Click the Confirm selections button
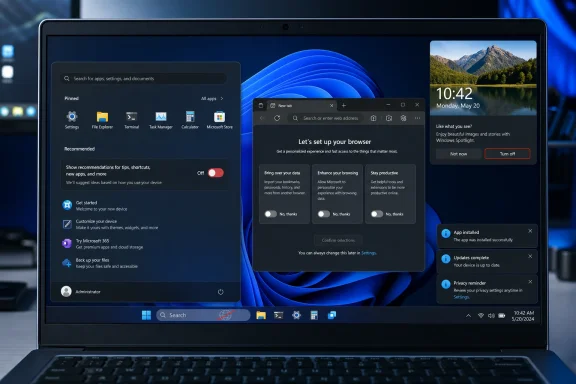 338,240
